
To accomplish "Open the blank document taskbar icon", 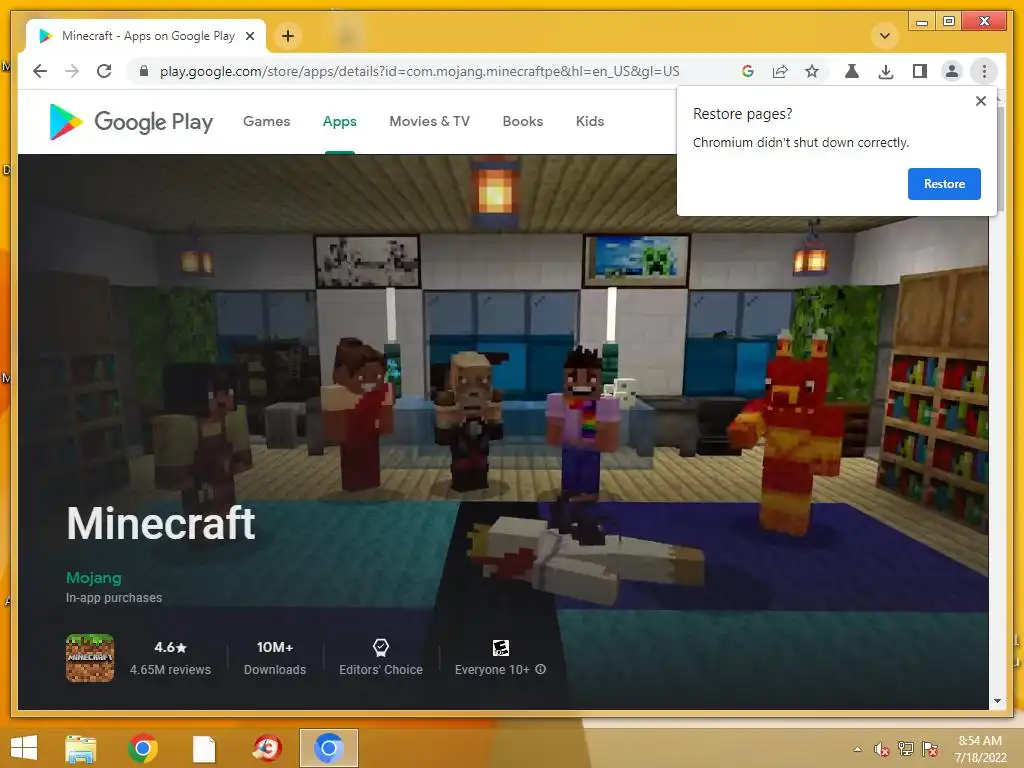I will point(204,748).
